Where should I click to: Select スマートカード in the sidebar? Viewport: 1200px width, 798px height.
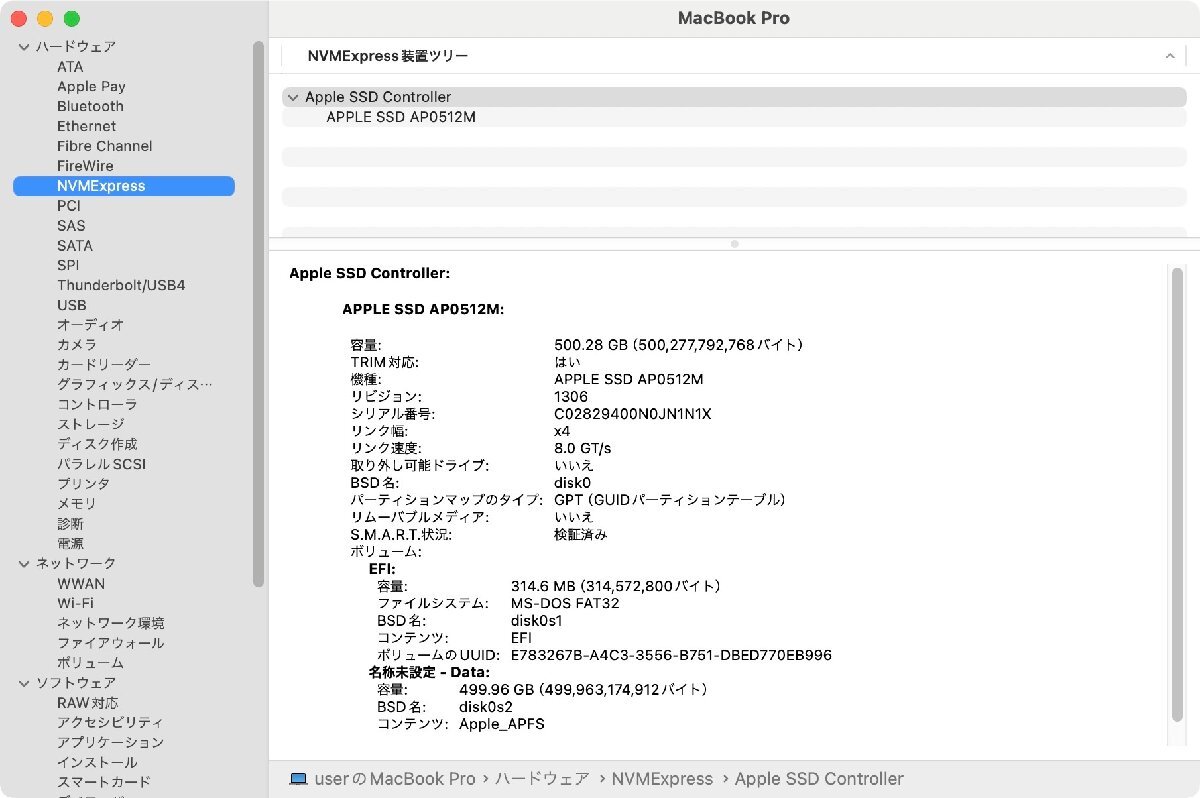coord(104,782)
